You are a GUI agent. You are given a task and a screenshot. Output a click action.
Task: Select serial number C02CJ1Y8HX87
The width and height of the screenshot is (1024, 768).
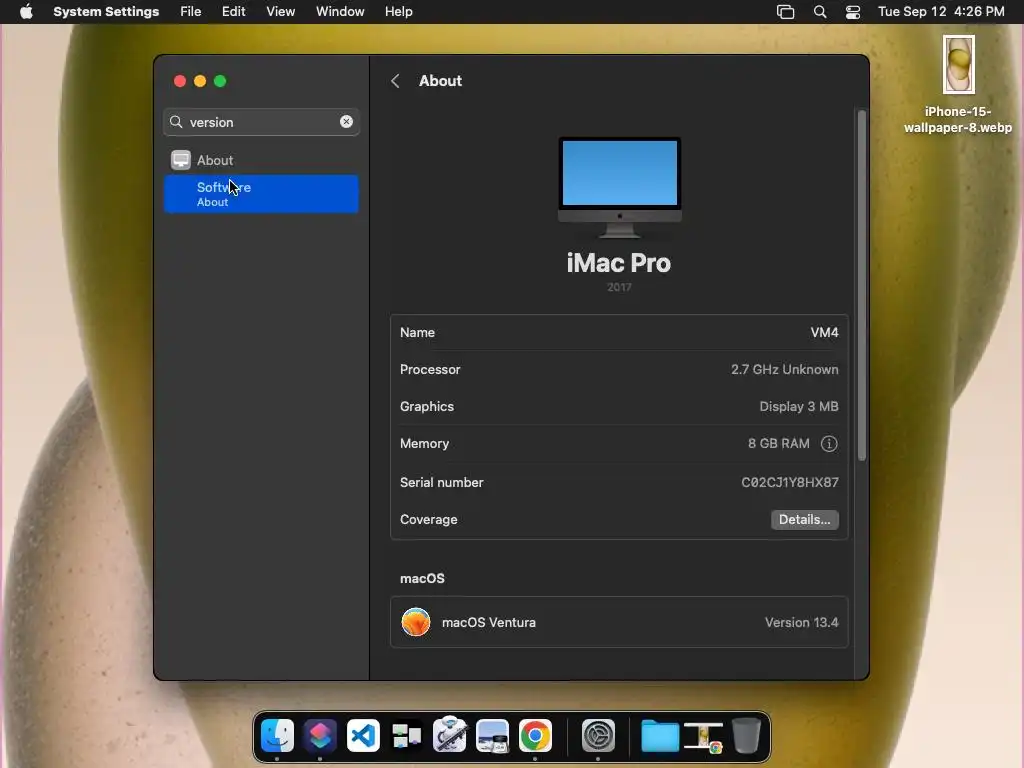[x=790, y=482]
